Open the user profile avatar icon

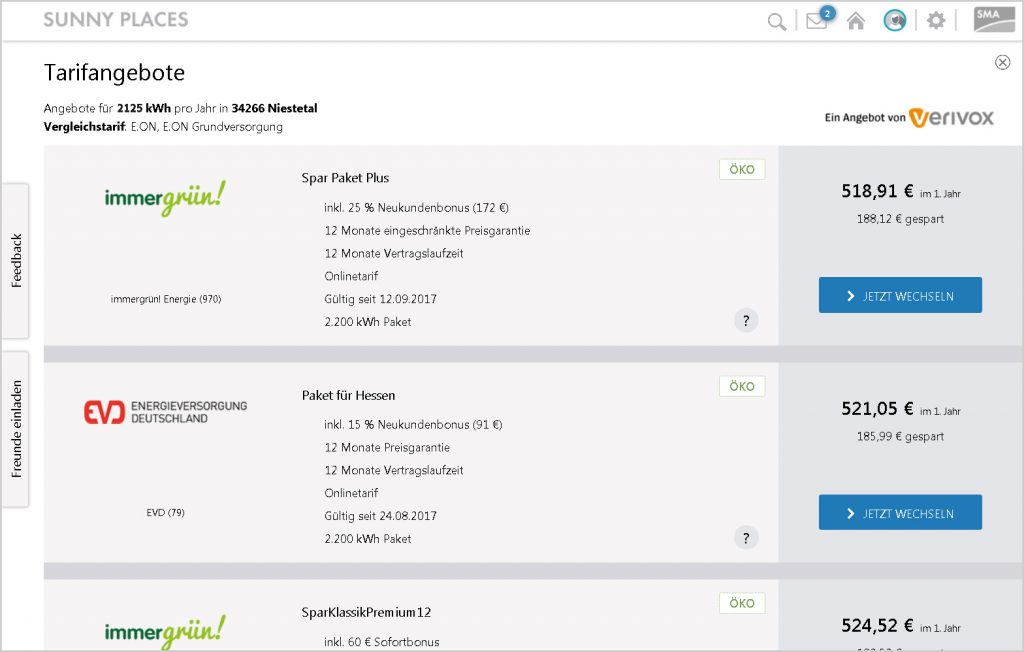coord(895,20)
